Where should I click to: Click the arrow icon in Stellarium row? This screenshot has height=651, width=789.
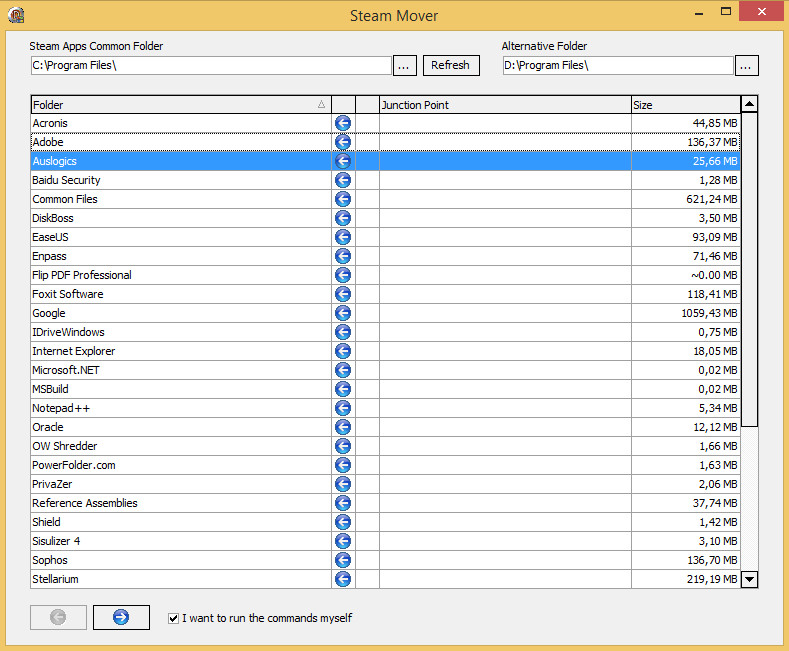(x=343, y=579)
